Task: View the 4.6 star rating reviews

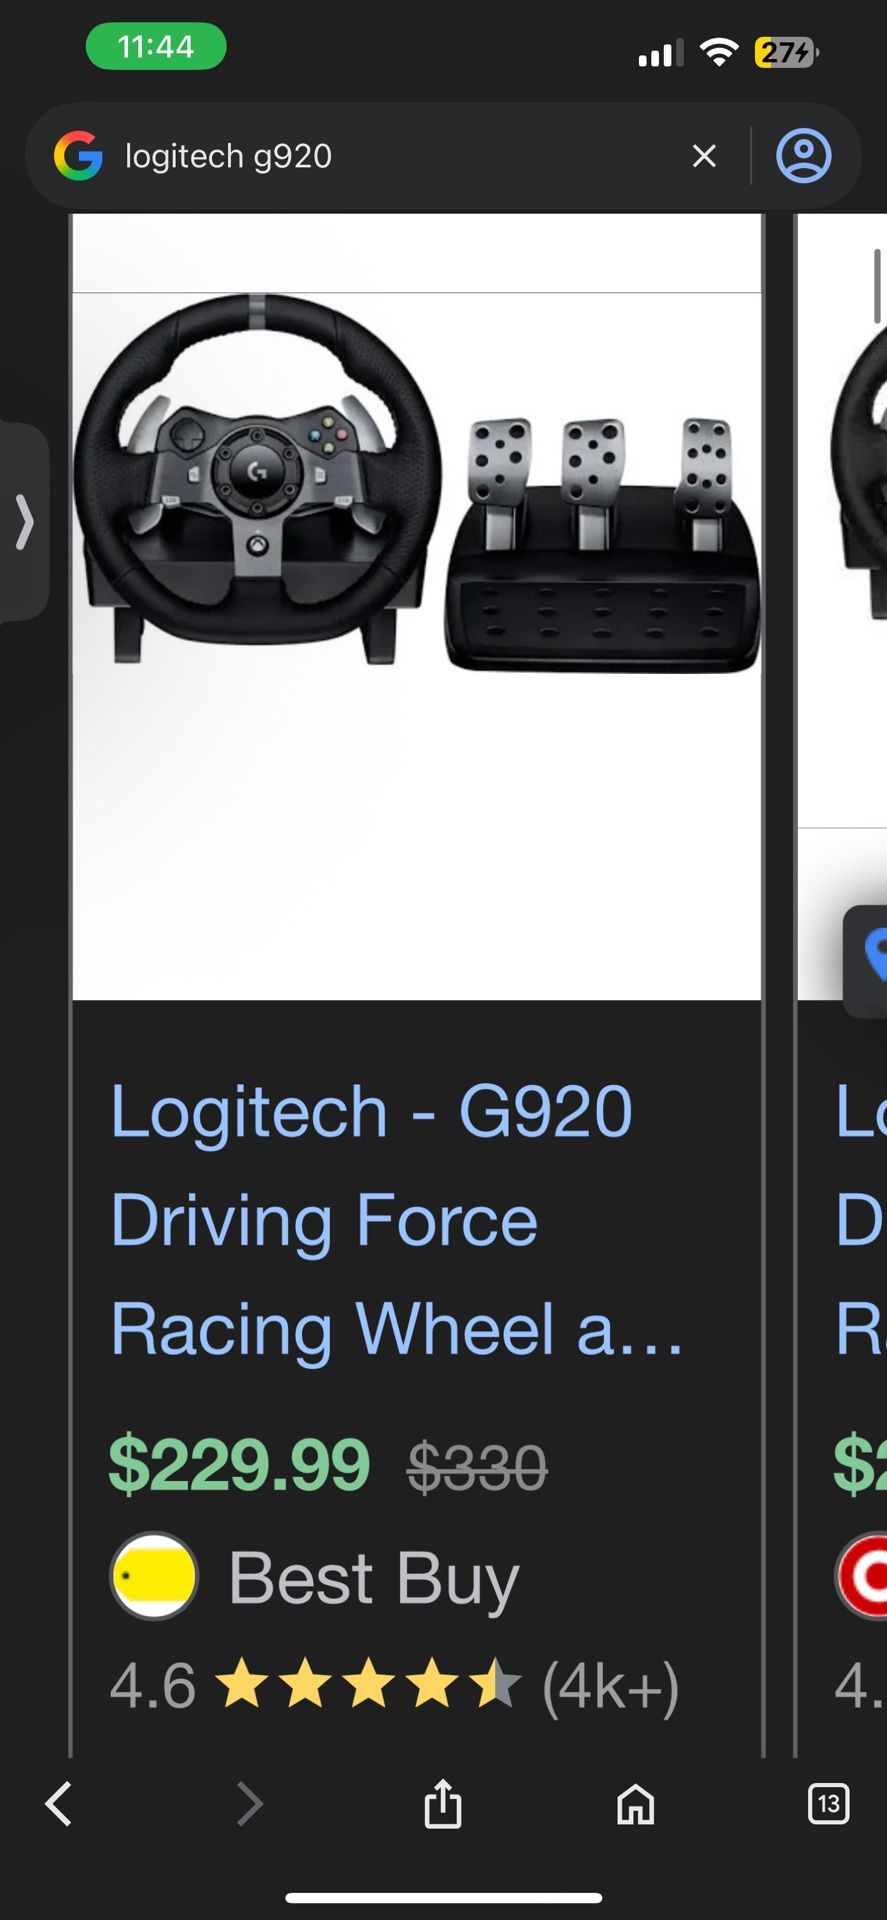Action: pyautogui.click(x=394, y=1686)
